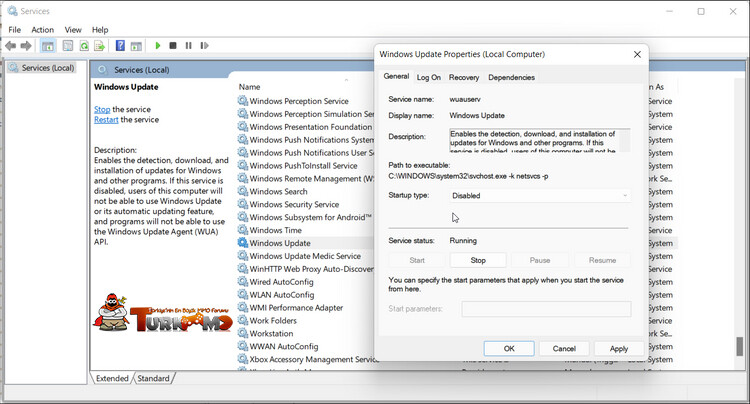This screenshot has height=404, width=750.
Task: Click the Name column header
Action: (x=250, y=87)
